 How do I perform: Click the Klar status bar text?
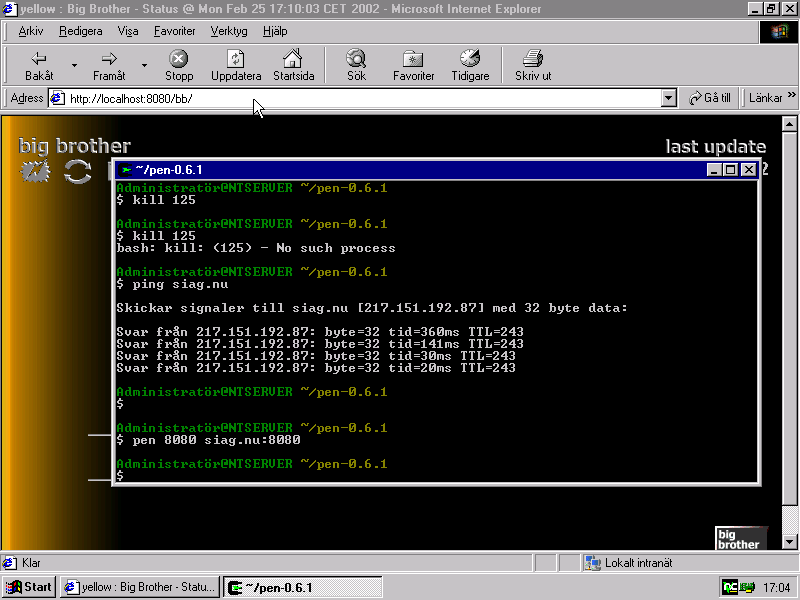(31, 563)
